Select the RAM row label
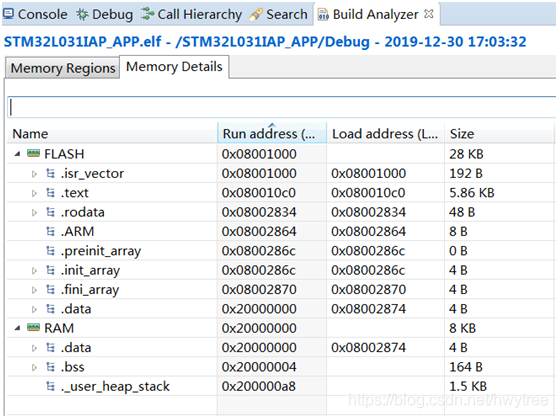Image resolution: width=558 pixels, height=418 pixels. coord(59,328)
